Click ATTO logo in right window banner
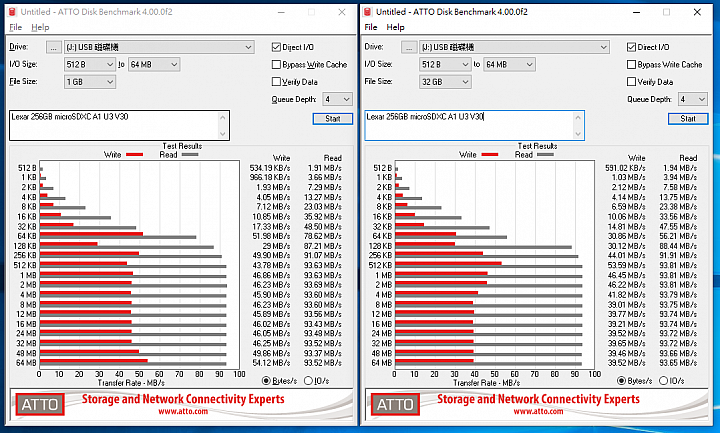720x433 pixels. pos(395,404)
